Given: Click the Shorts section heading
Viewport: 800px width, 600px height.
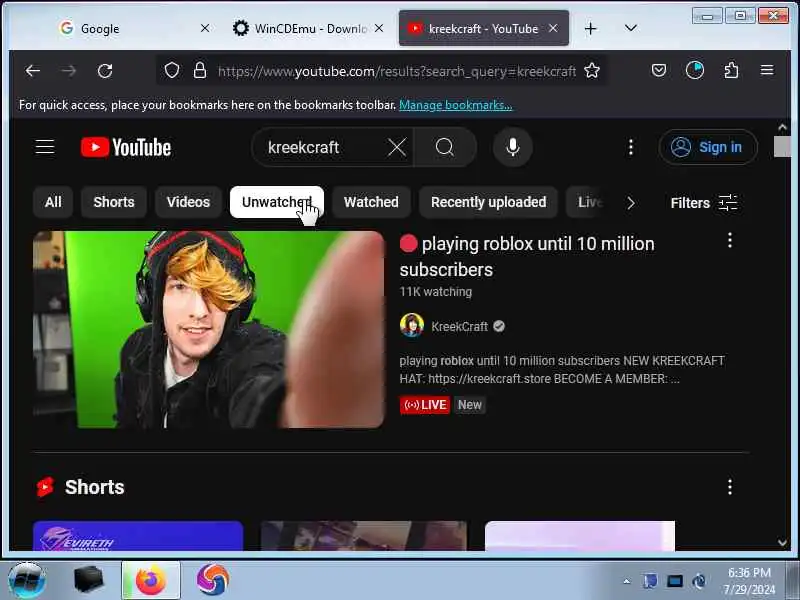Looking at the screenshot, I should point(94,487).
